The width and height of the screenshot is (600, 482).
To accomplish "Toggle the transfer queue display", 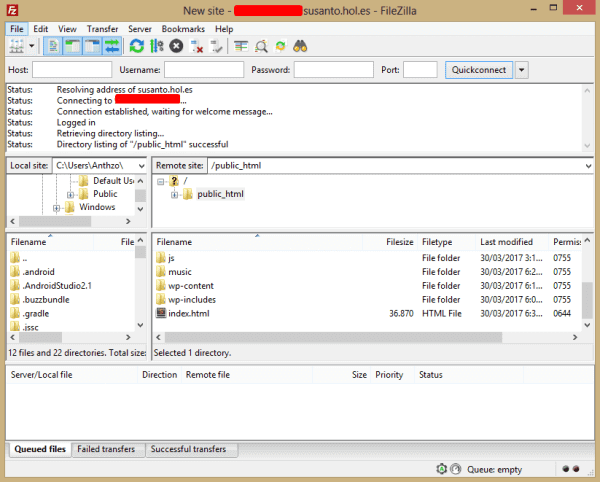I will [112, 46].
